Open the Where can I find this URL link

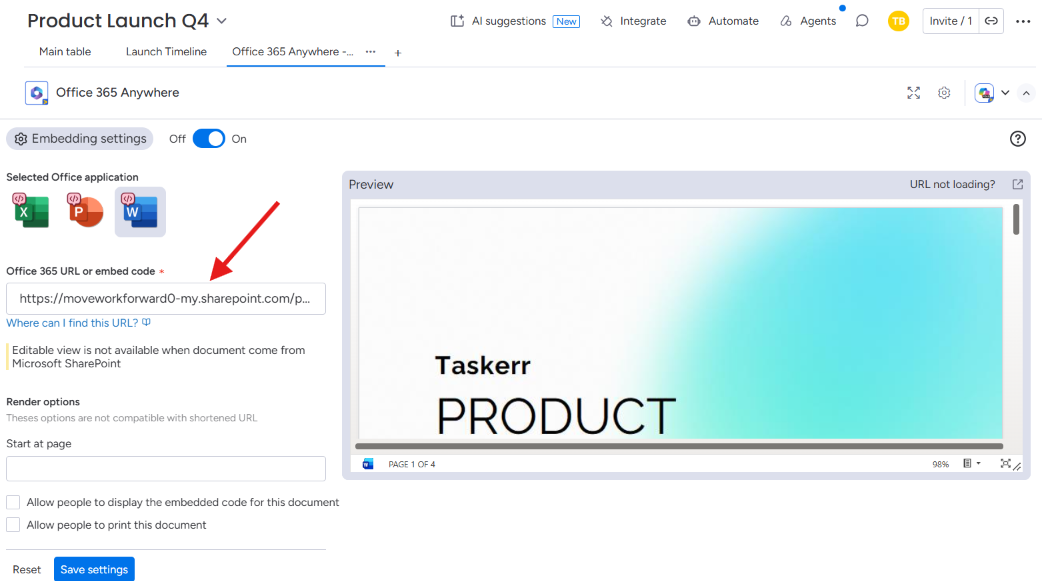[x=78, y=322]
